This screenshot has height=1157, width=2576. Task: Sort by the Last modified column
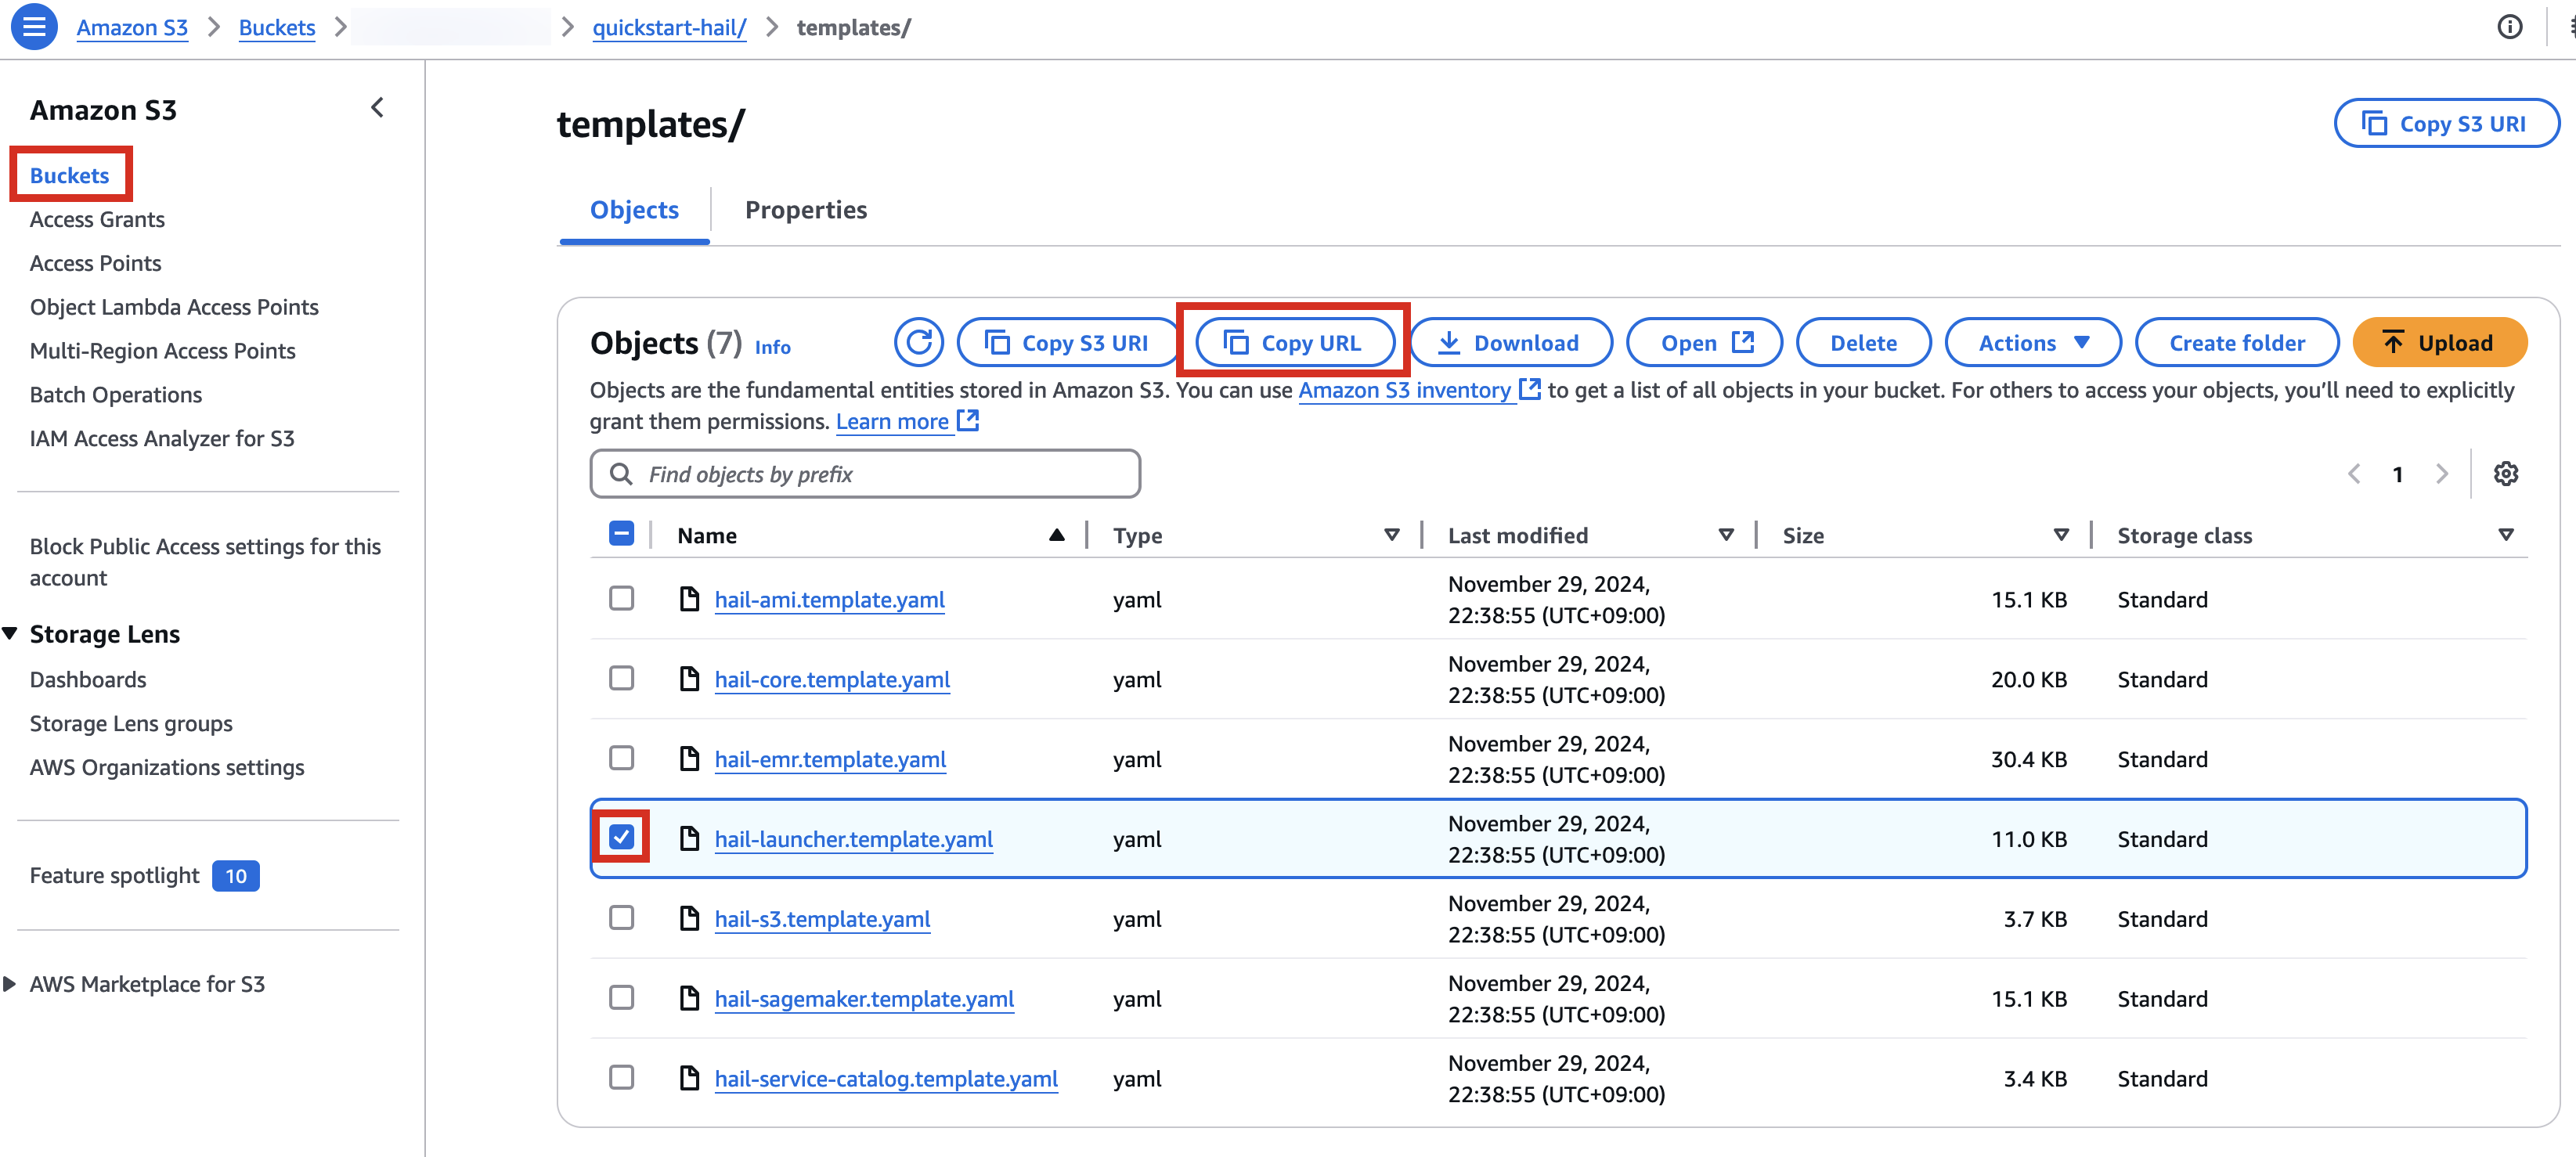[1517, 536]
